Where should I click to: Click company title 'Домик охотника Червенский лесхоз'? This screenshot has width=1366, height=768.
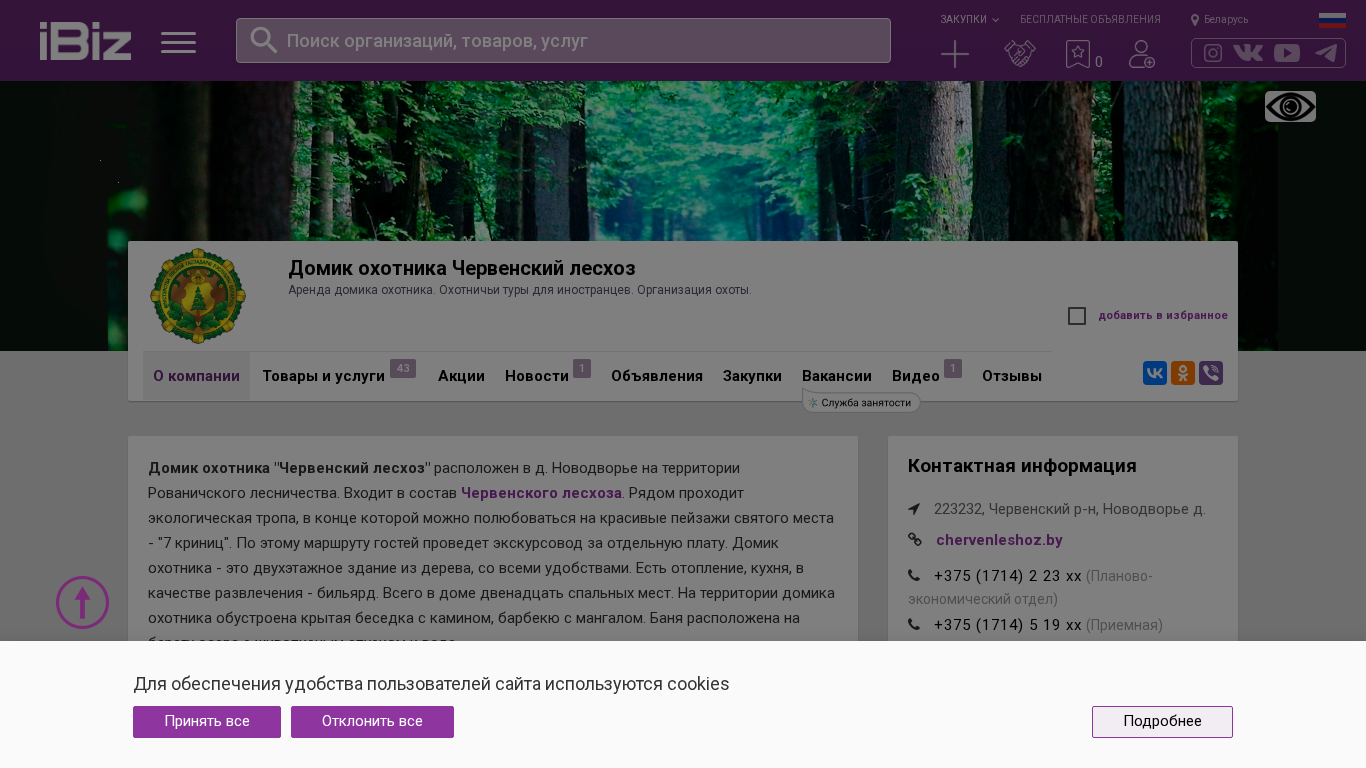click(x=462, y=268)
